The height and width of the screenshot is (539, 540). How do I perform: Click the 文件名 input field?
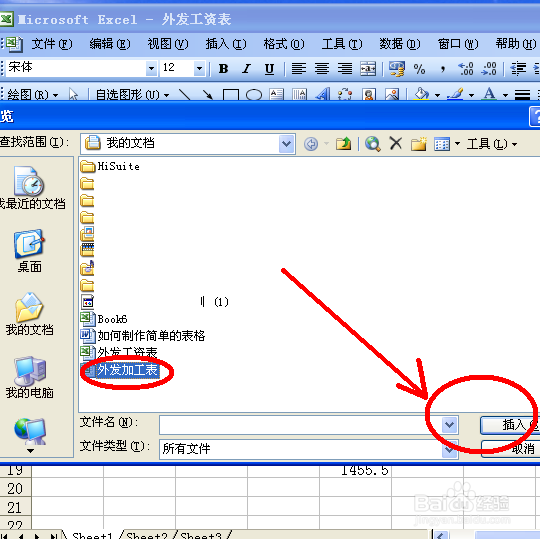[x=300, y=425]
